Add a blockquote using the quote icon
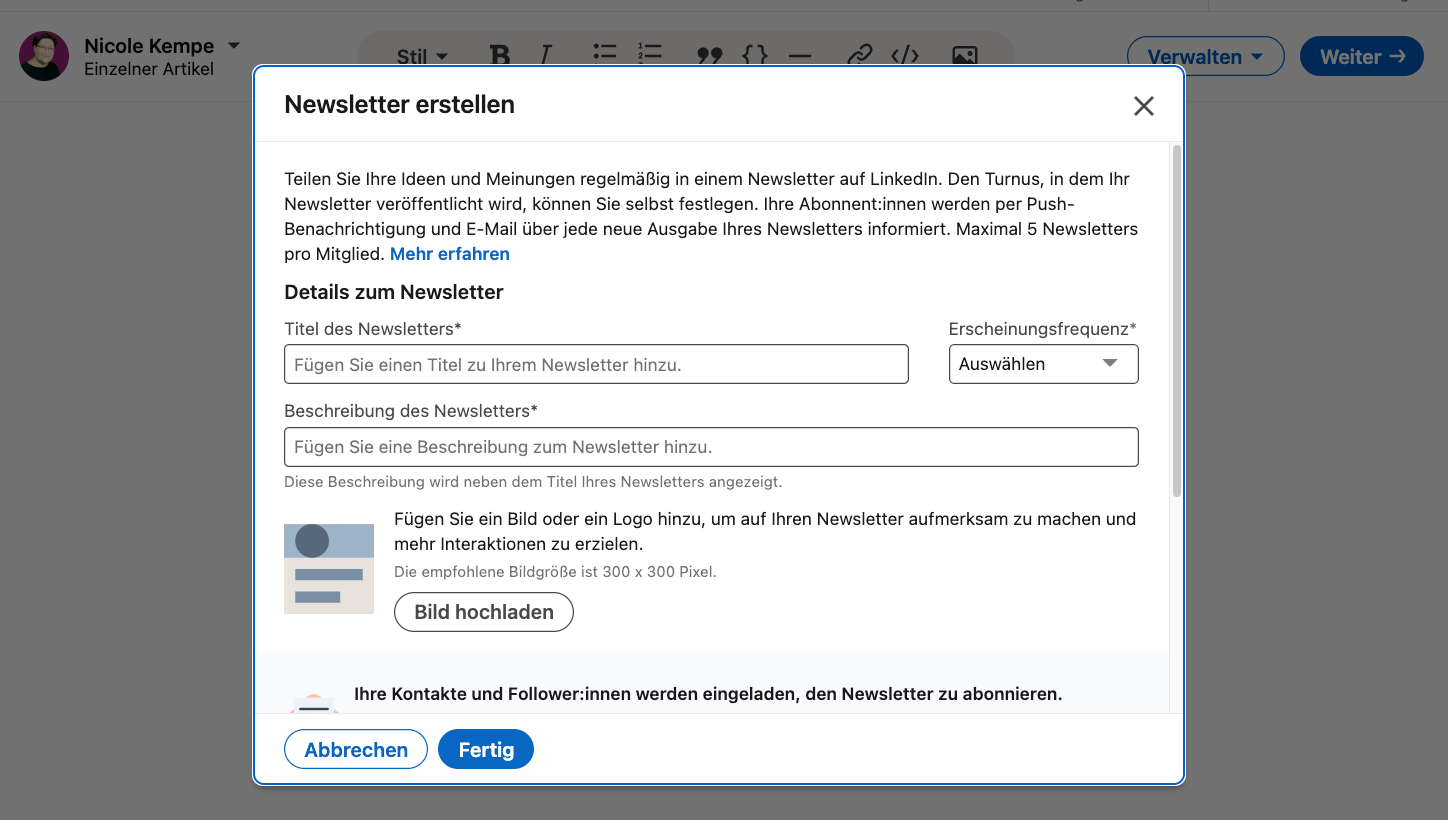Screen dimensions: 1448x820 pos(710,56)
